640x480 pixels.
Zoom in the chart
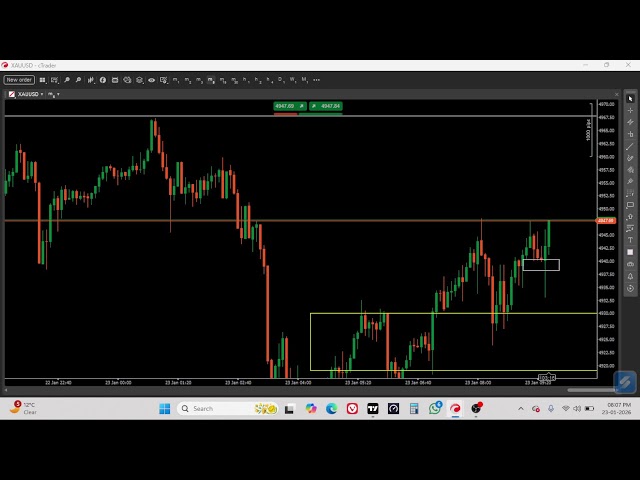[67, 80]
